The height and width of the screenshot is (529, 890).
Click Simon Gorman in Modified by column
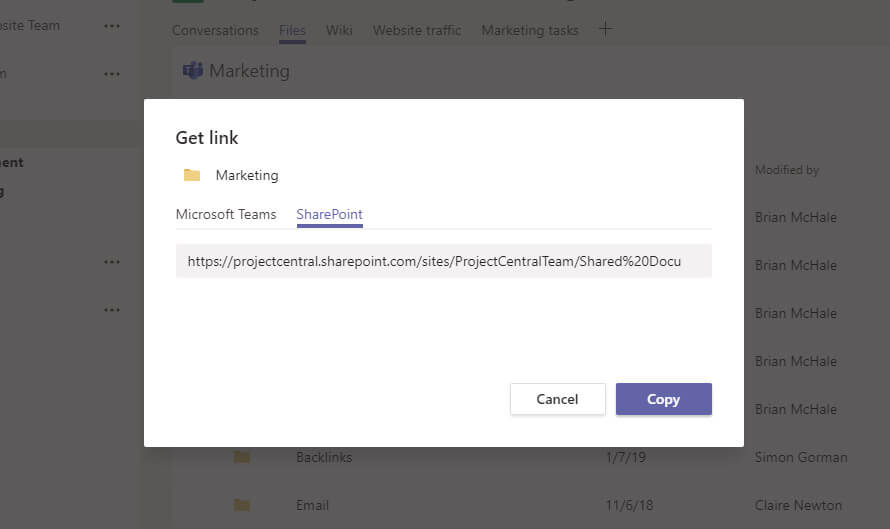click(801, 457)
